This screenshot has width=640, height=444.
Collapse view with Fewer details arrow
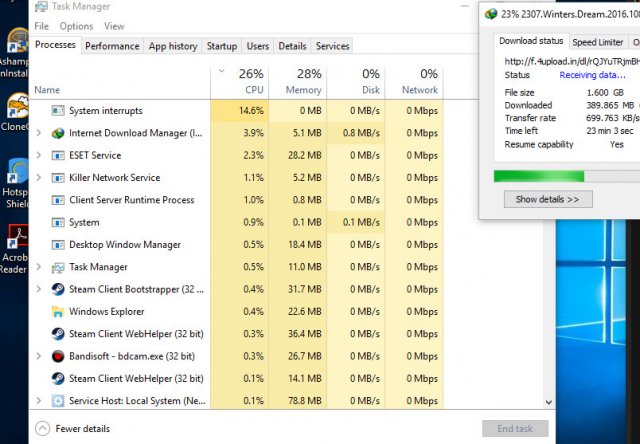coord(42,428)
